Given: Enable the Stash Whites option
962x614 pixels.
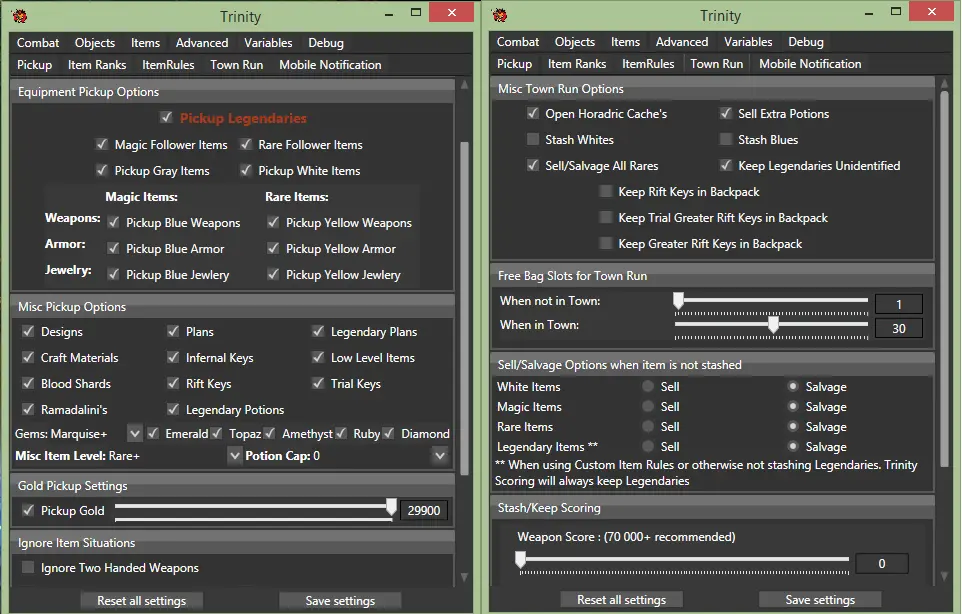Looking at the screenshot, I should [x=533, y=139].
